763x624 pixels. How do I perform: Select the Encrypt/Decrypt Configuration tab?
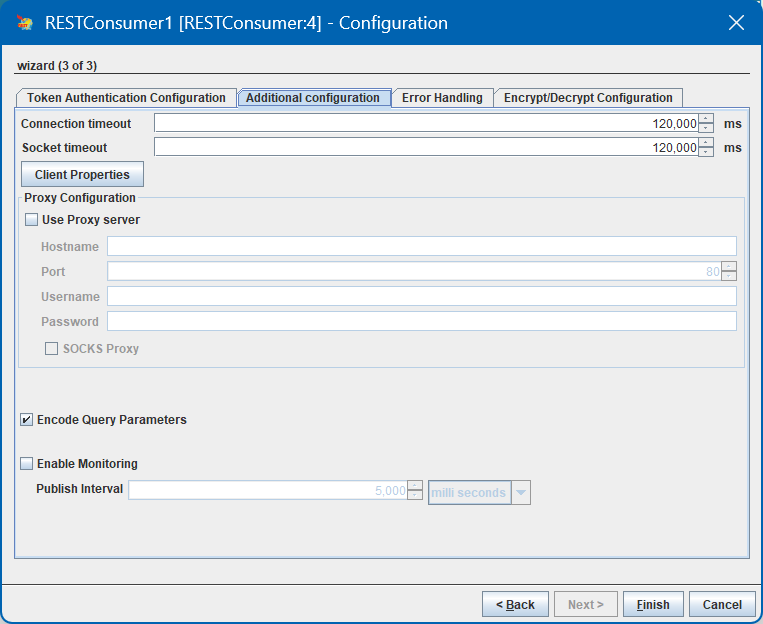coord(588,98)
